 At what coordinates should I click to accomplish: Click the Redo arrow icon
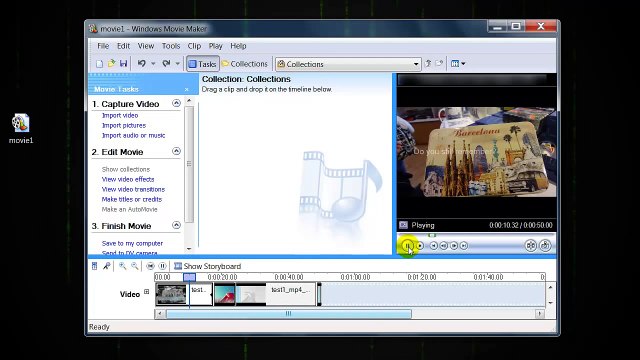click(x=166, y=64)
